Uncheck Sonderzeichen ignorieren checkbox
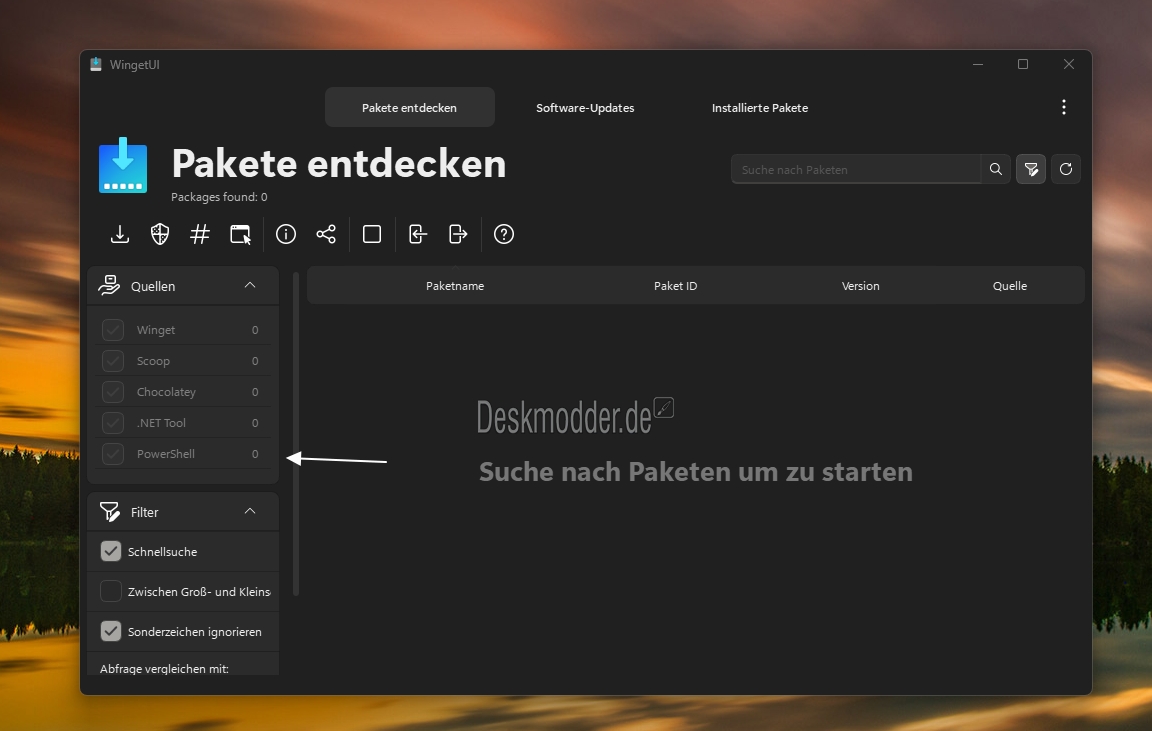 pos(111,630)
